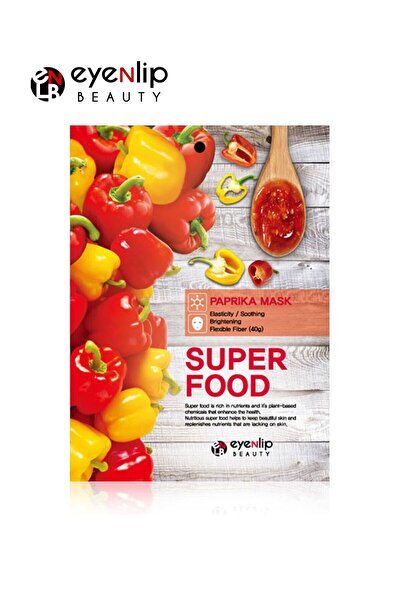Click the PAPRIKA MASK title text
401x601 pixels.
pos(250,301)
